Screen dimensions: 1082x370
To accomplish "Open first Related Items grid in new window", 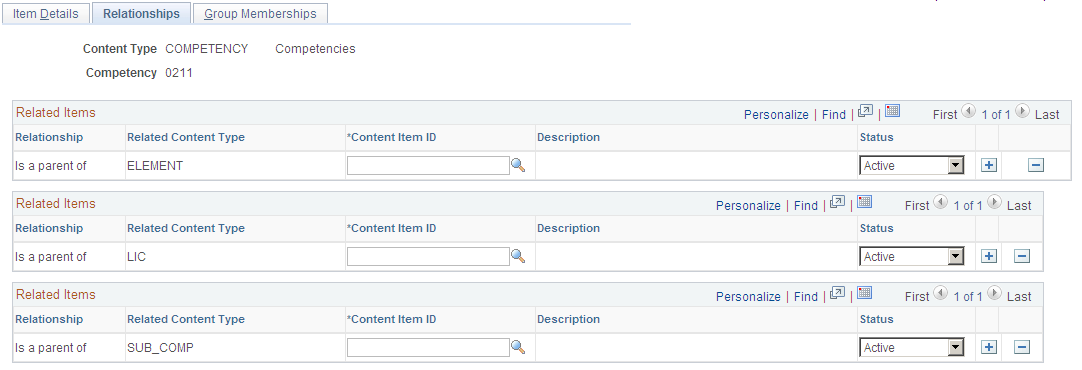I will point(865,111).
